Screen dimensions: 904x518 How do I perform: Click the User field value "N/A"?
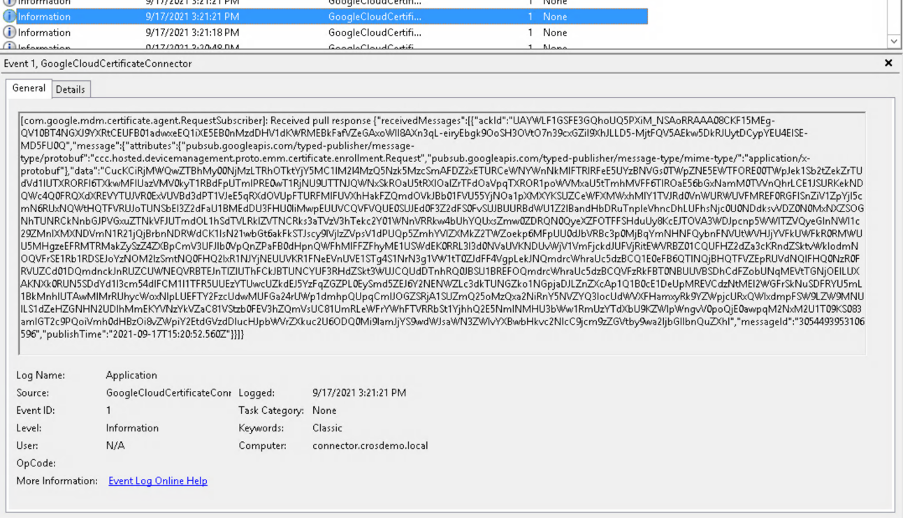tap(115, 446)
